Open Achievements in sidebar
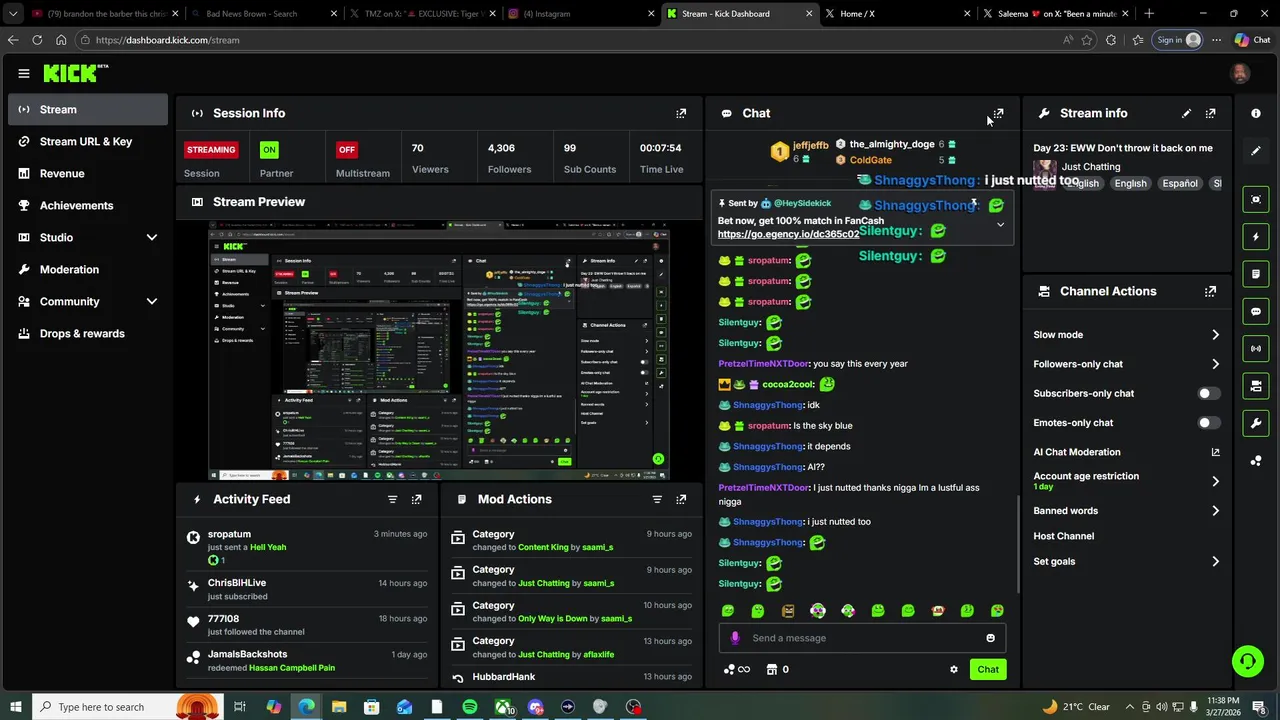 coord(88,205)
